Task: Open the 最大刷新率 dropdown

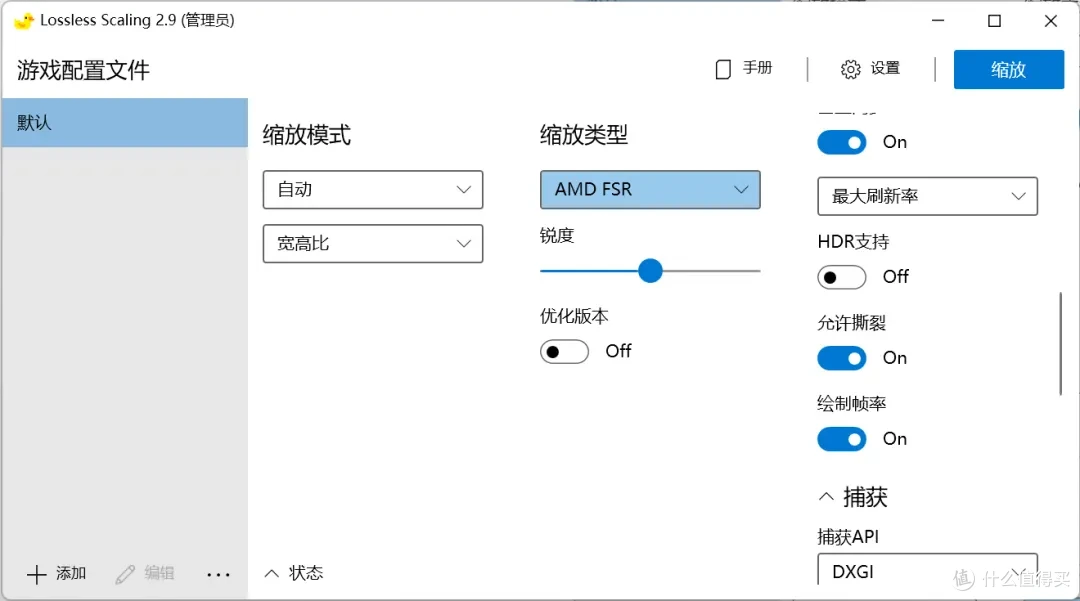Action: 927,196
